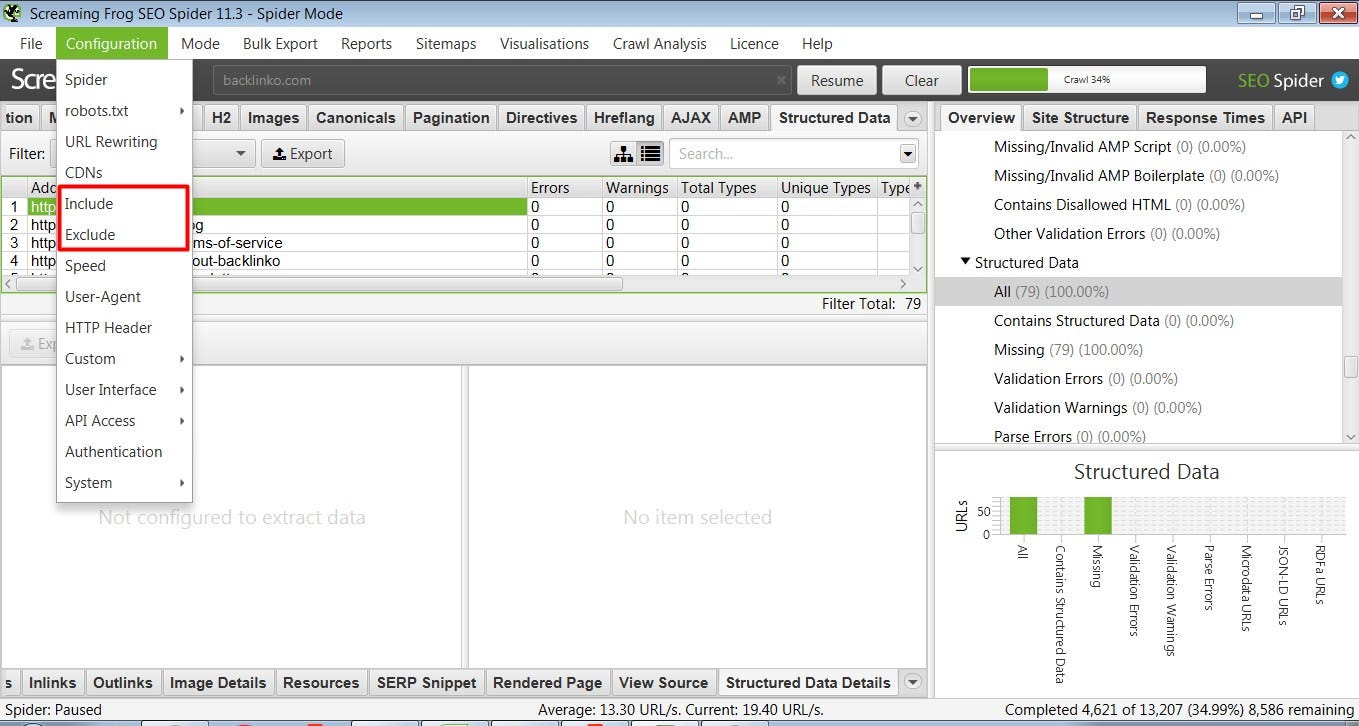This screenshot has height=726, width=1359.
Task: Open the Visualisations menu
Action: (544, 44)
